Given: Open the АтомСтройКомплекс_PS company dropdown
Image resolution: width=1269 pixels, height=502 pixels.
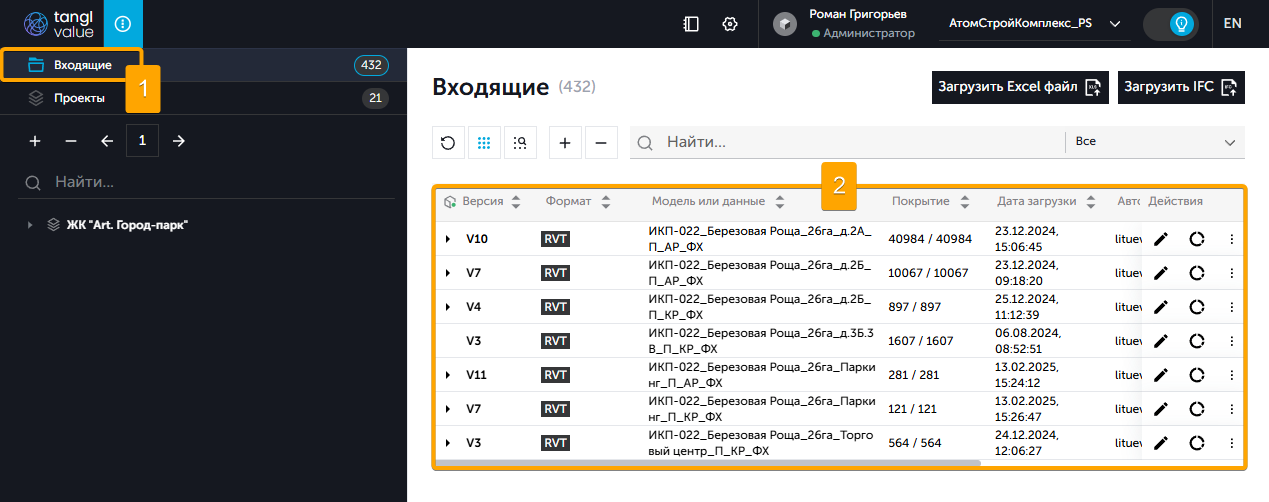Looking at the screenshot, I should pyautogui.click(x=1034, y=24).
